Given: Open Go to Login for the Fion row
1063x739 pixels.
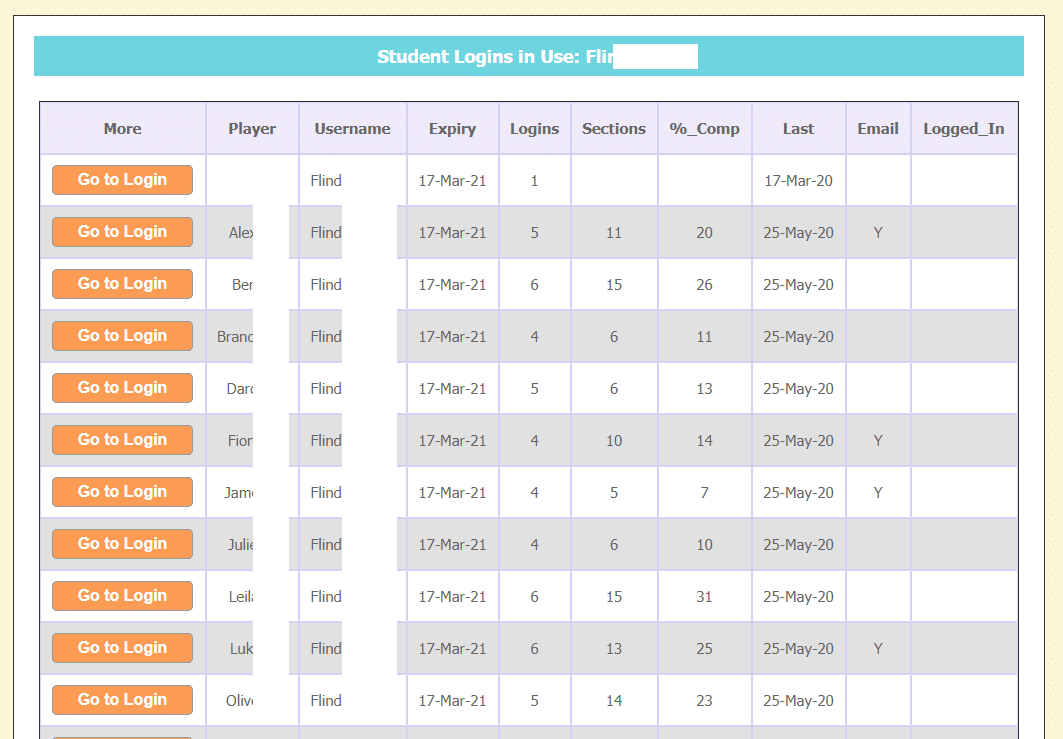Looking at the screenshot, I should pos(122,440).
